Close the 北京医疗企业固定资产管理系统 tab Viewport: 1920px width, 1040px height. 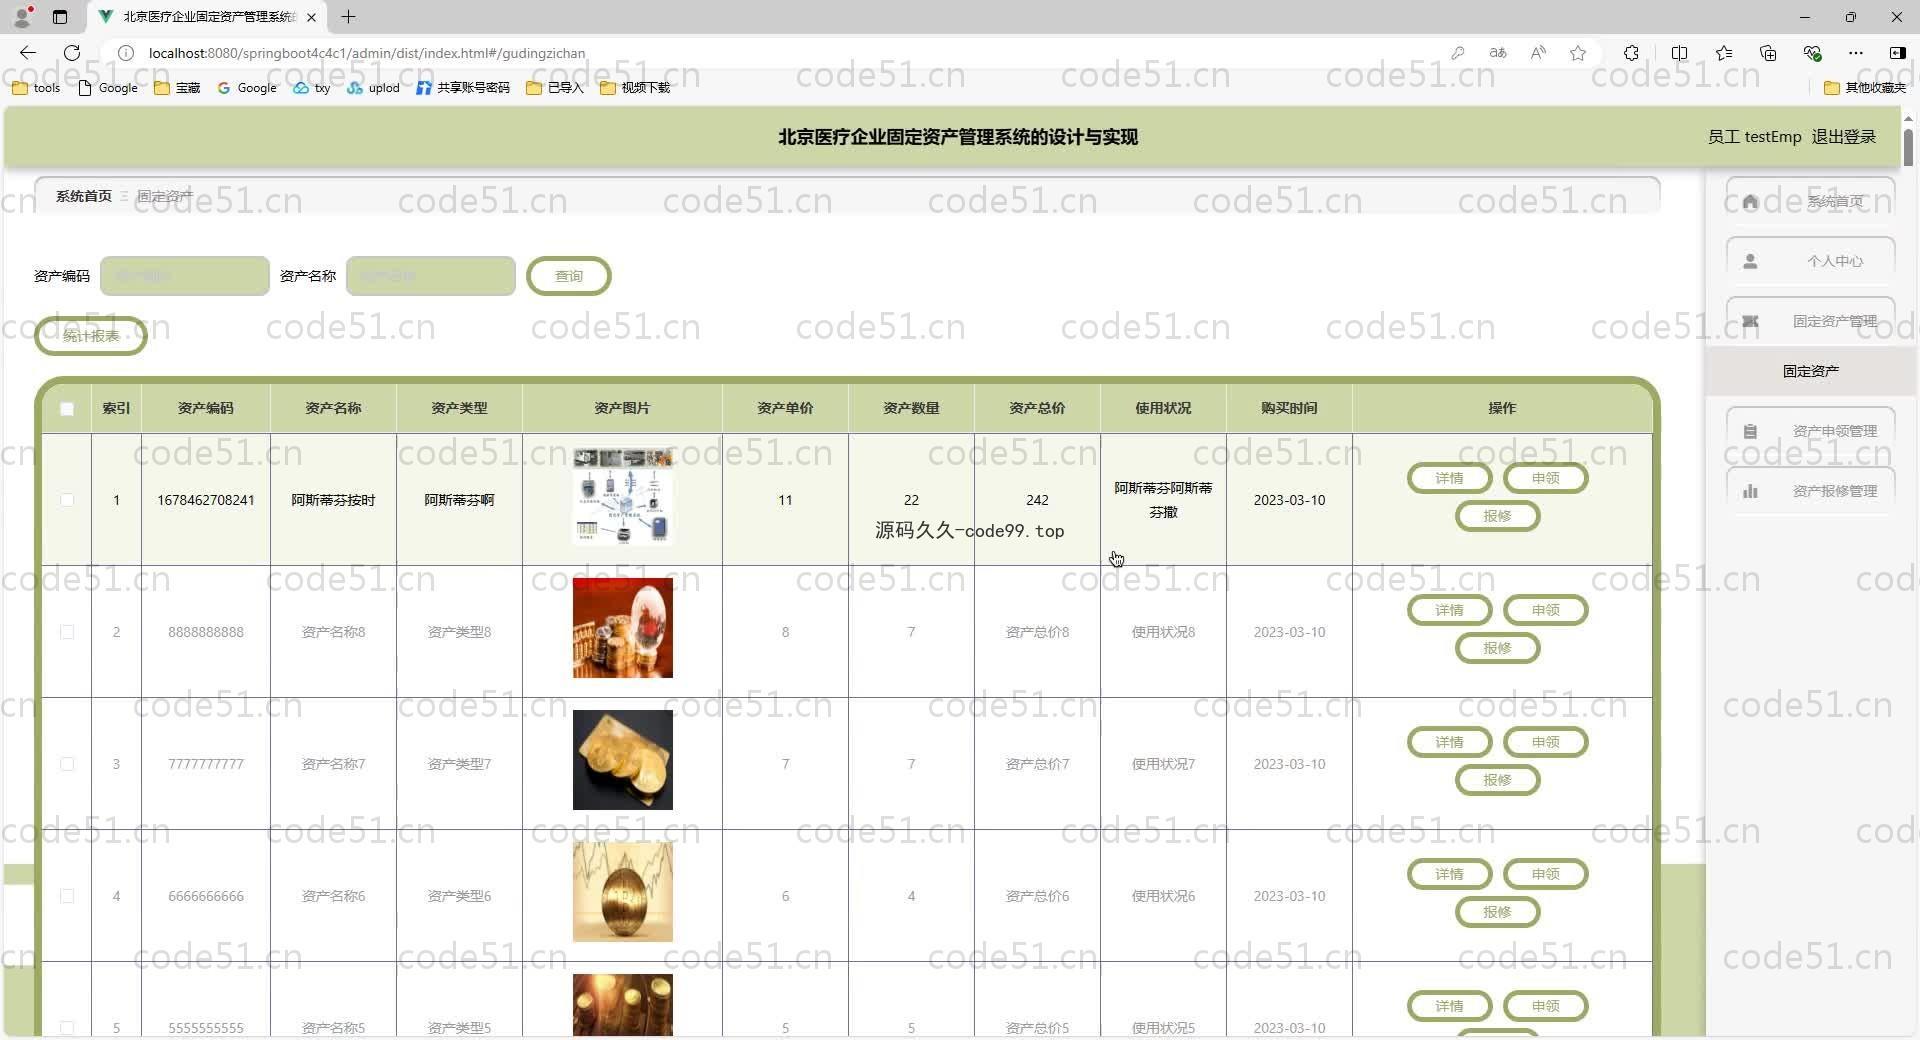coord(312,17)
